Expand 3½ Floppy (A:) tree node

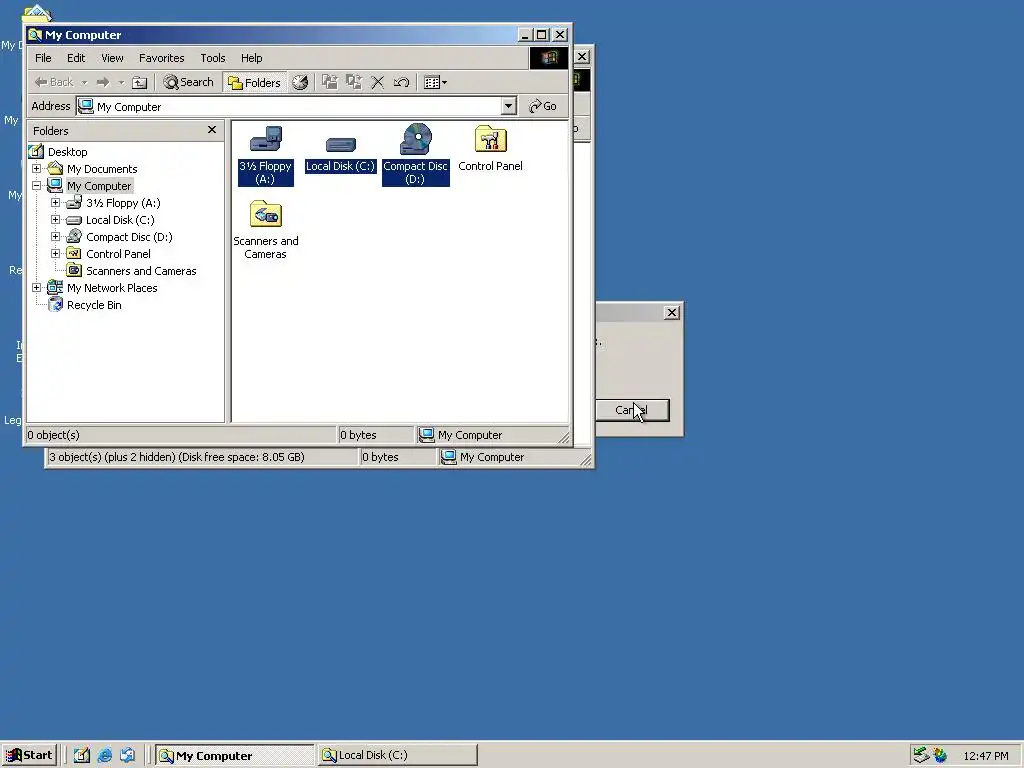point(56,202)
